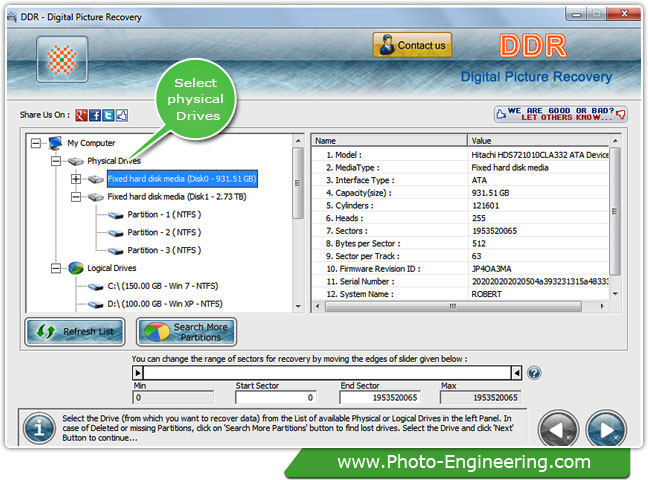Click the Physical Drives disk icon
Screen dimensions: 648x480
[76, 161]
